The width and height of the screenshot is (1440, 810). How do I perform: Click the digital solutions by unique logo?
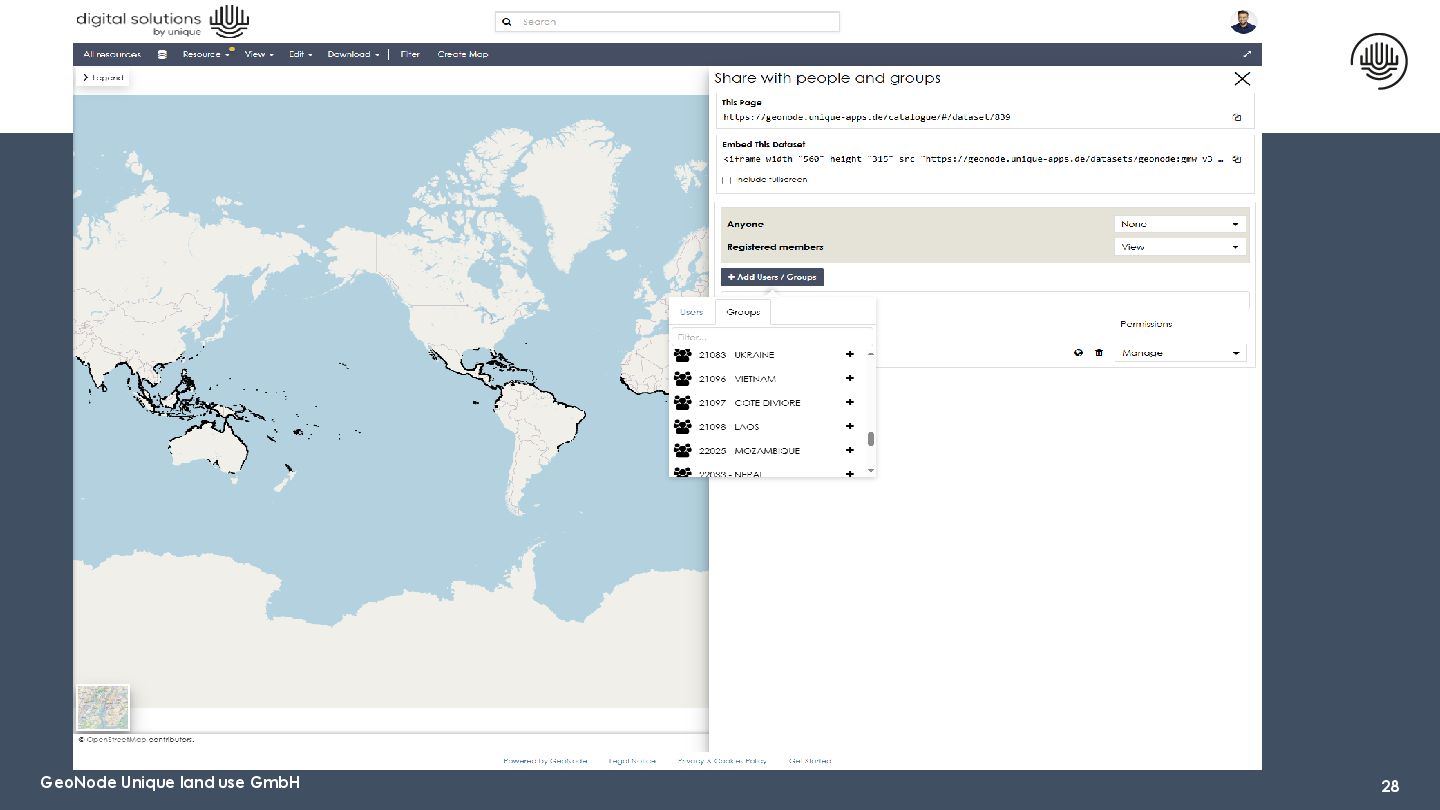pos(162,21)
